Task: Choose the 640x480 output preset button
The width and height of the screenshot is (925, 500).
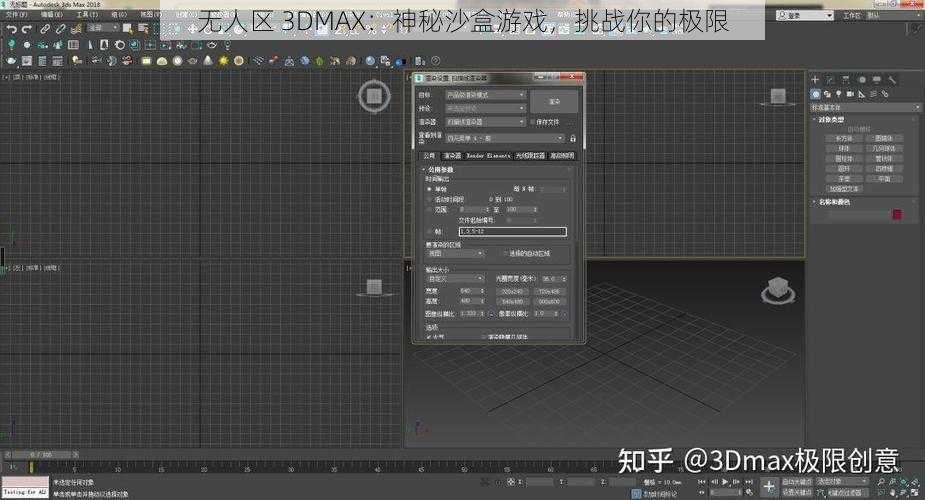Action: coord(512,301)
